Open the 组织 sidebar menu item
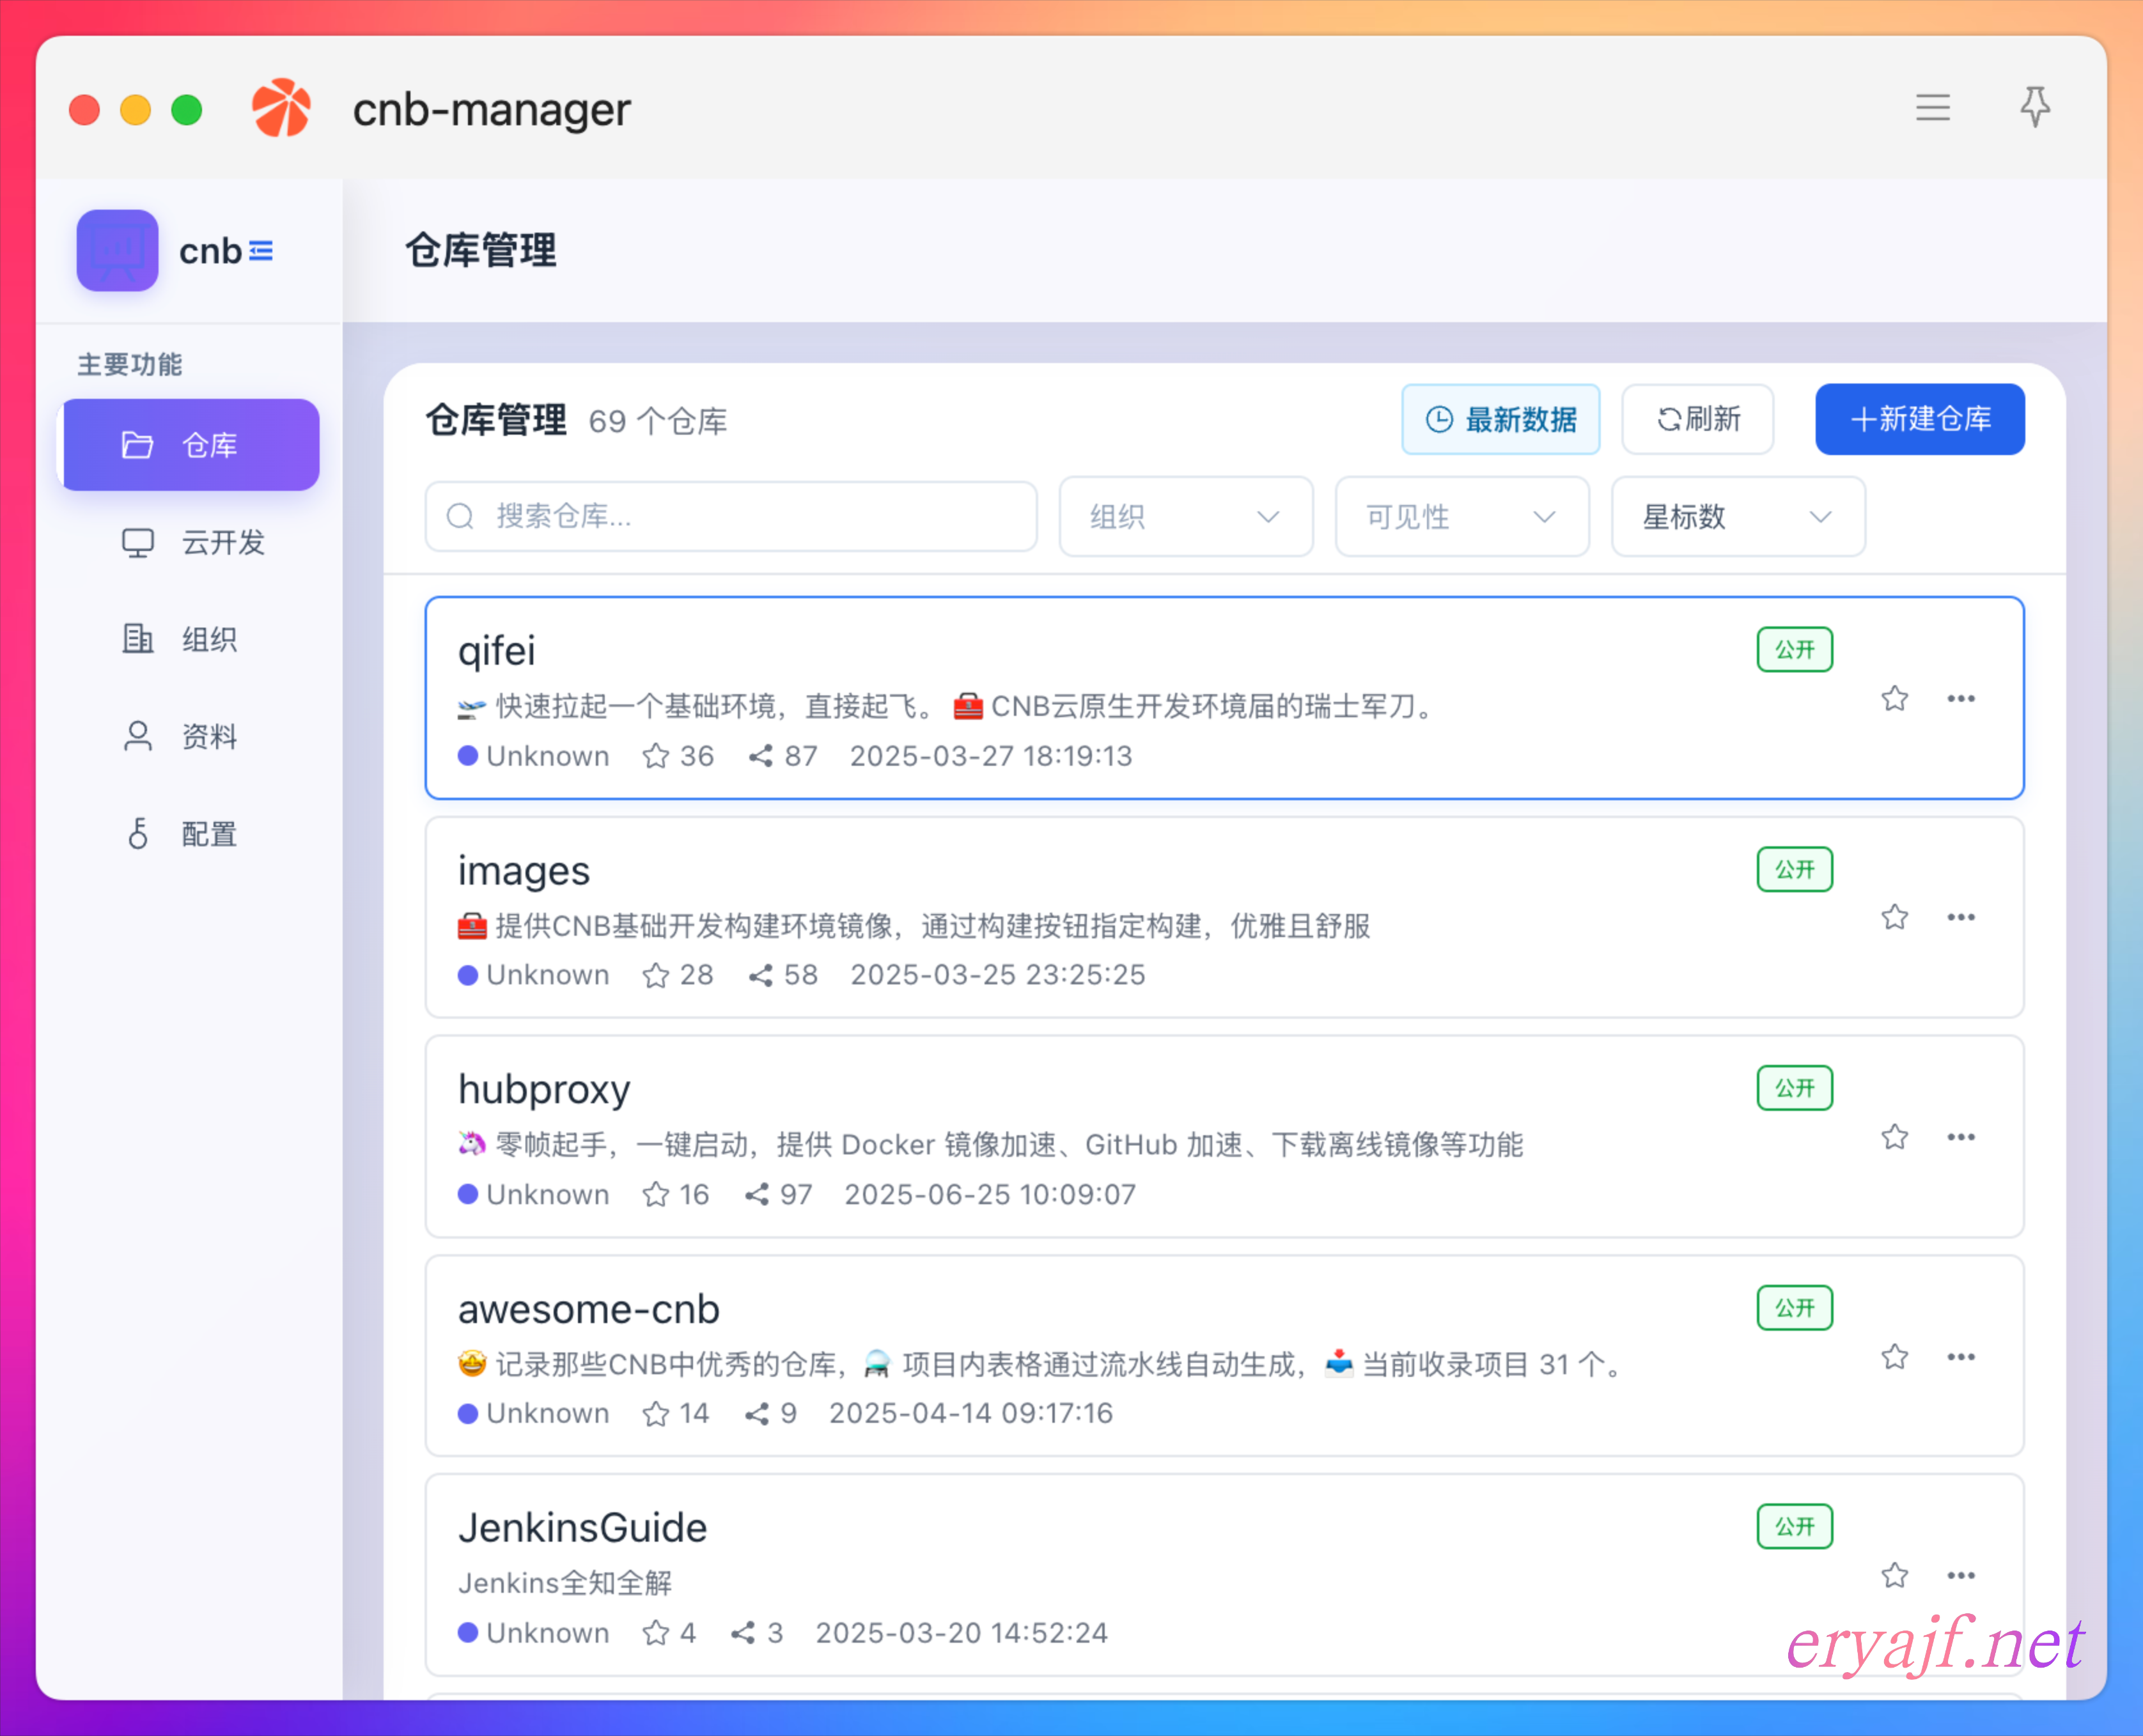This screenshot has height=1736, width=2143. (191, 639)
